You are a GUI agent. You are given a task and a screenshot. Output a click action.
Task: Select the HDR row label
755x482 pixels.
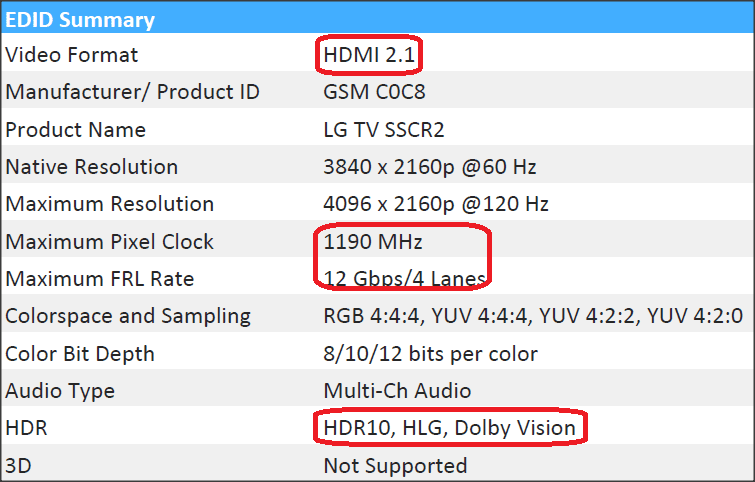pos(27,428)
